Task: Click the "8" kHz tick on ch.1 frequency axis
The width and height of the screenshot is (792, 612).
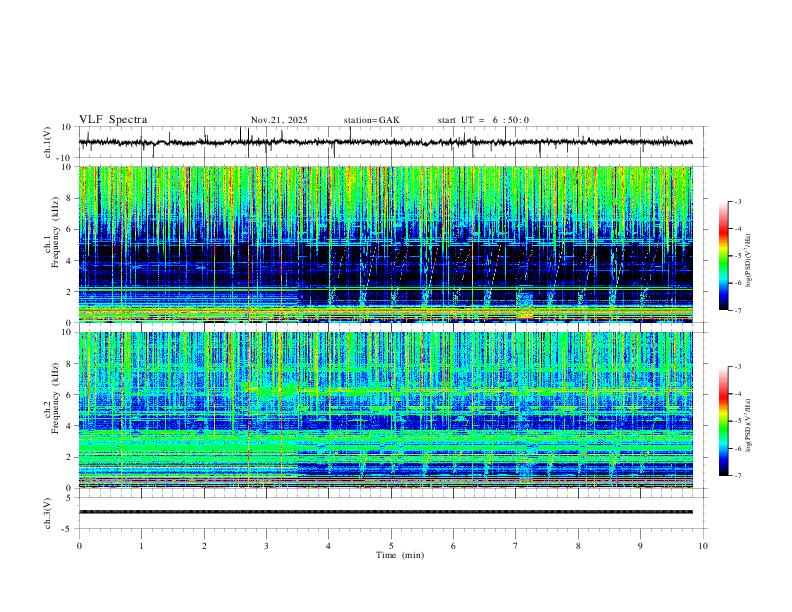Action: [69, 198]
